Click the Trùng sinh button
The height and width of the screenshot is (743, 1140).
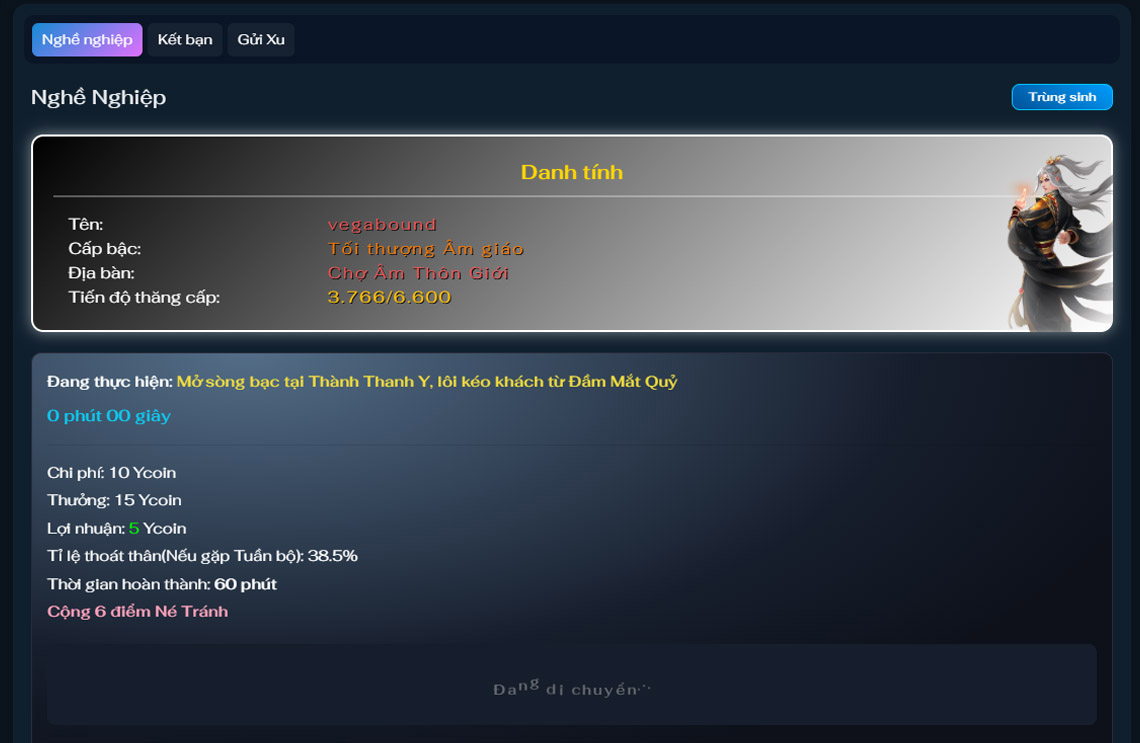pyautogui.click(x=1061, y=97)
